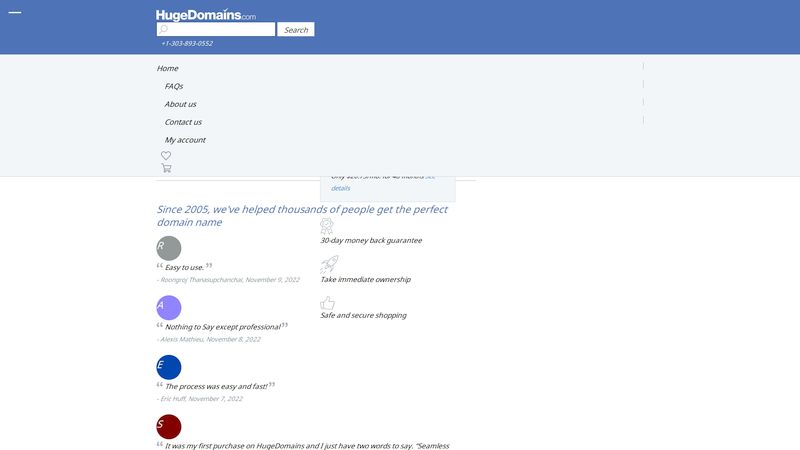
Task: Click the dark red S reviewer avatar
Action: (x=169, y=427)
